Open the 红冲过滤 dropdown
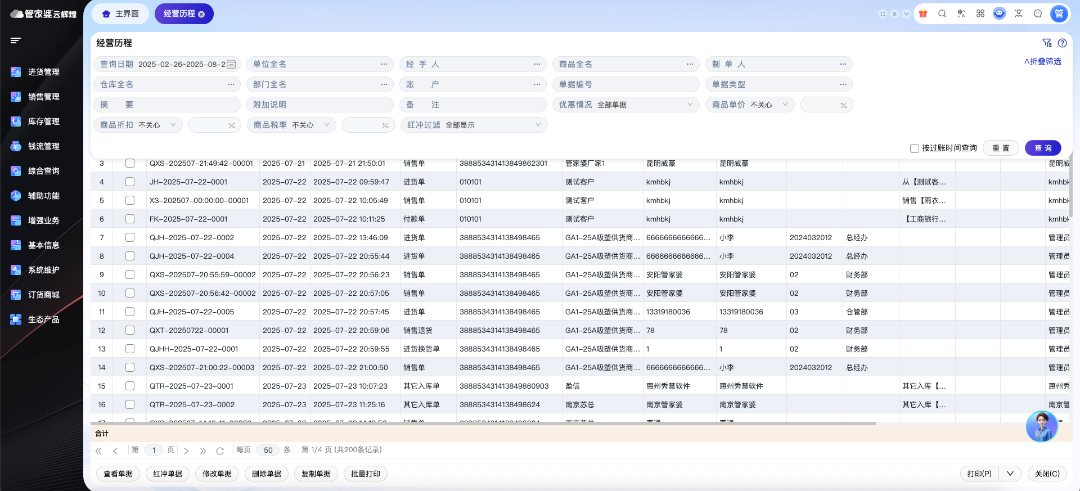1080x491 pixels. [x=539, y=125]
